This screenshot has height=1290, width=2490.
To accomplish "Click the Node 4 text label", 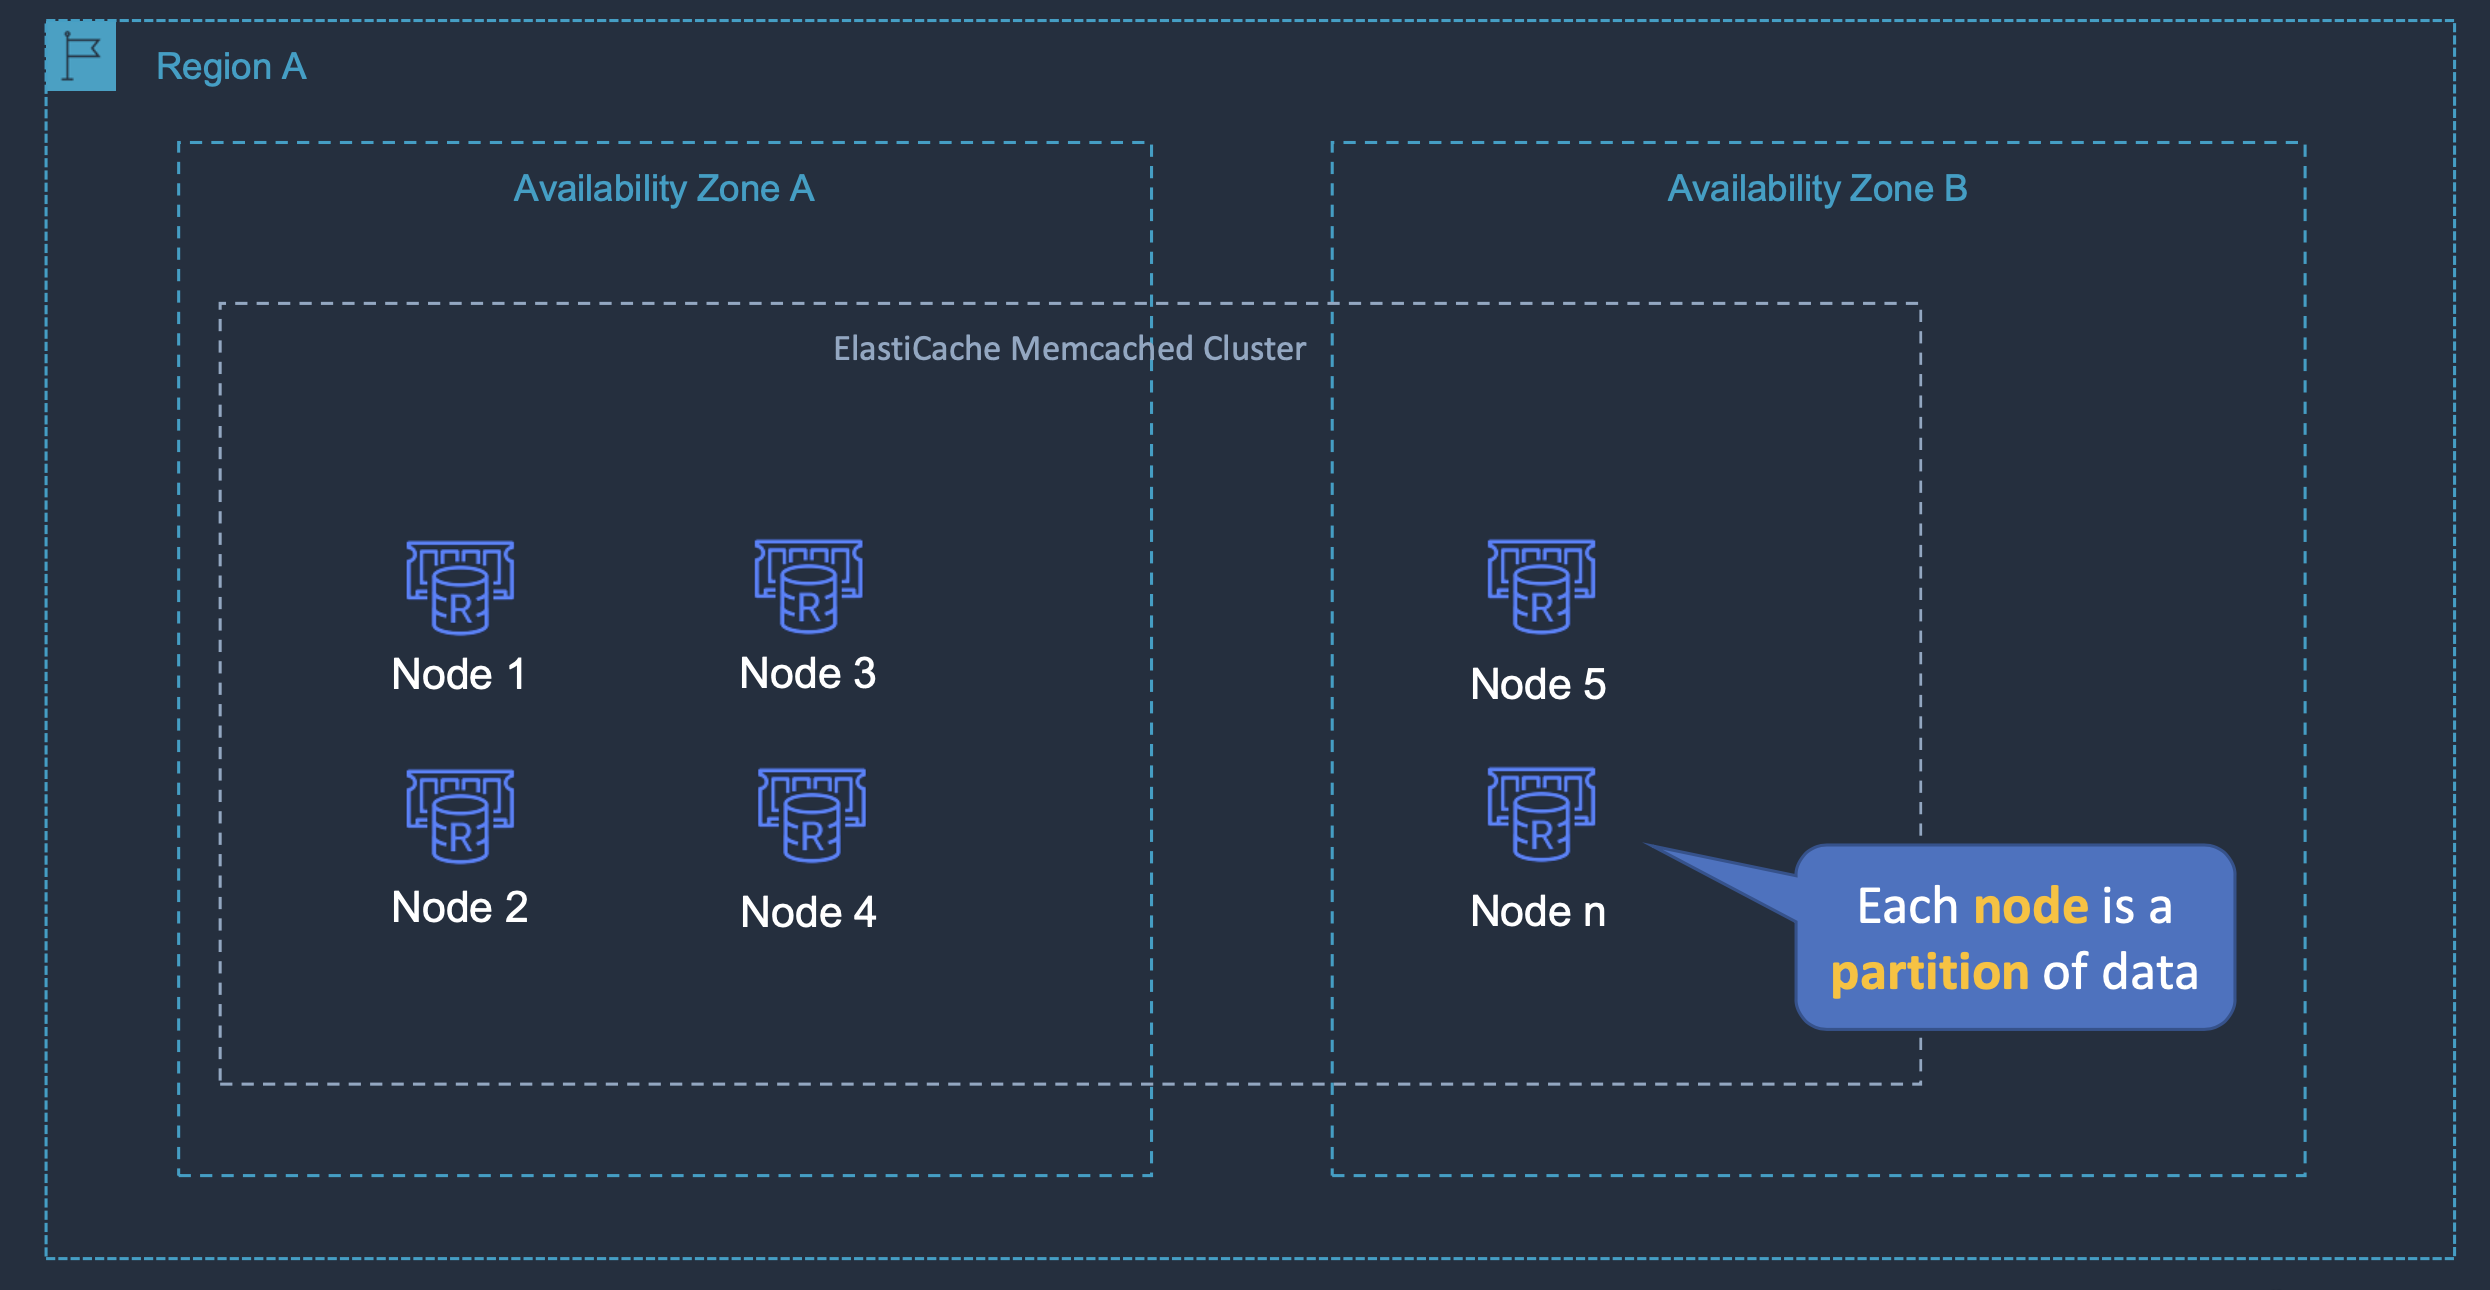I will [808, 911].
